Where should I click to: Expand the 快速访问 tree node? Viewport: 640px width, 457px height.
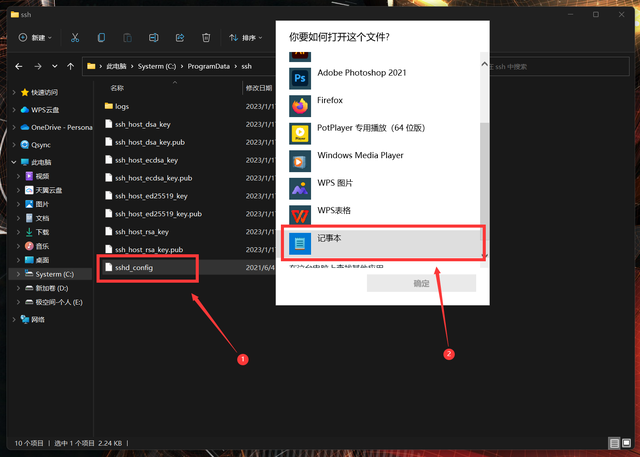14,92
